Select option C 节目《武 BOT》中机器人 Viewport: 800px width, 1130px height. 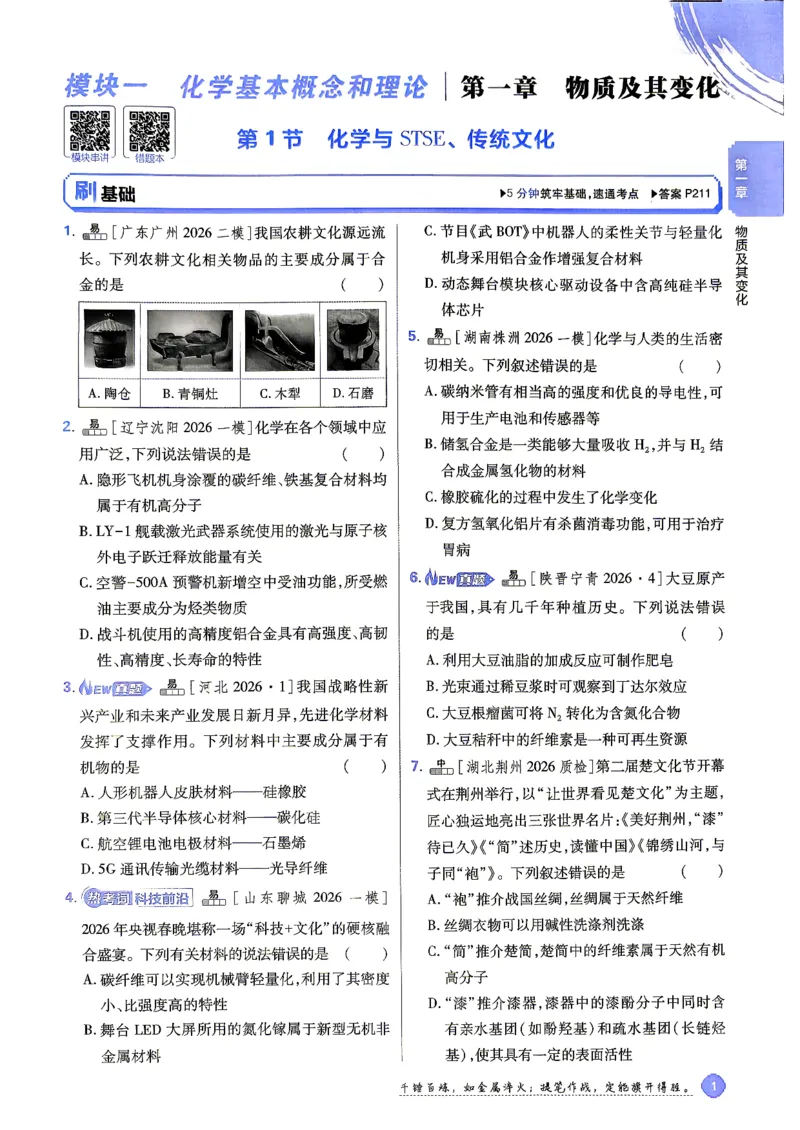click(x=573, y=245)
